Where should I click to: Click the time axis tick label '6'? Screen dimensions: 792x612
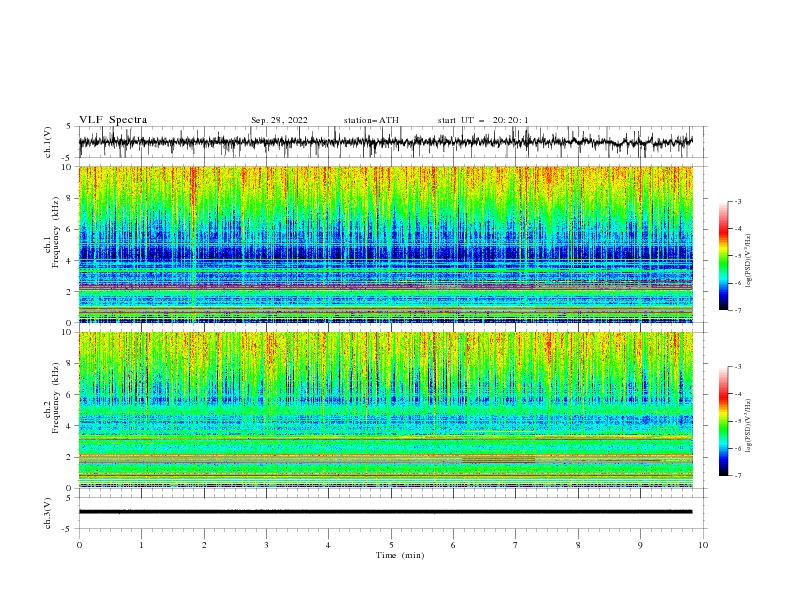click(x=453, y=545)
